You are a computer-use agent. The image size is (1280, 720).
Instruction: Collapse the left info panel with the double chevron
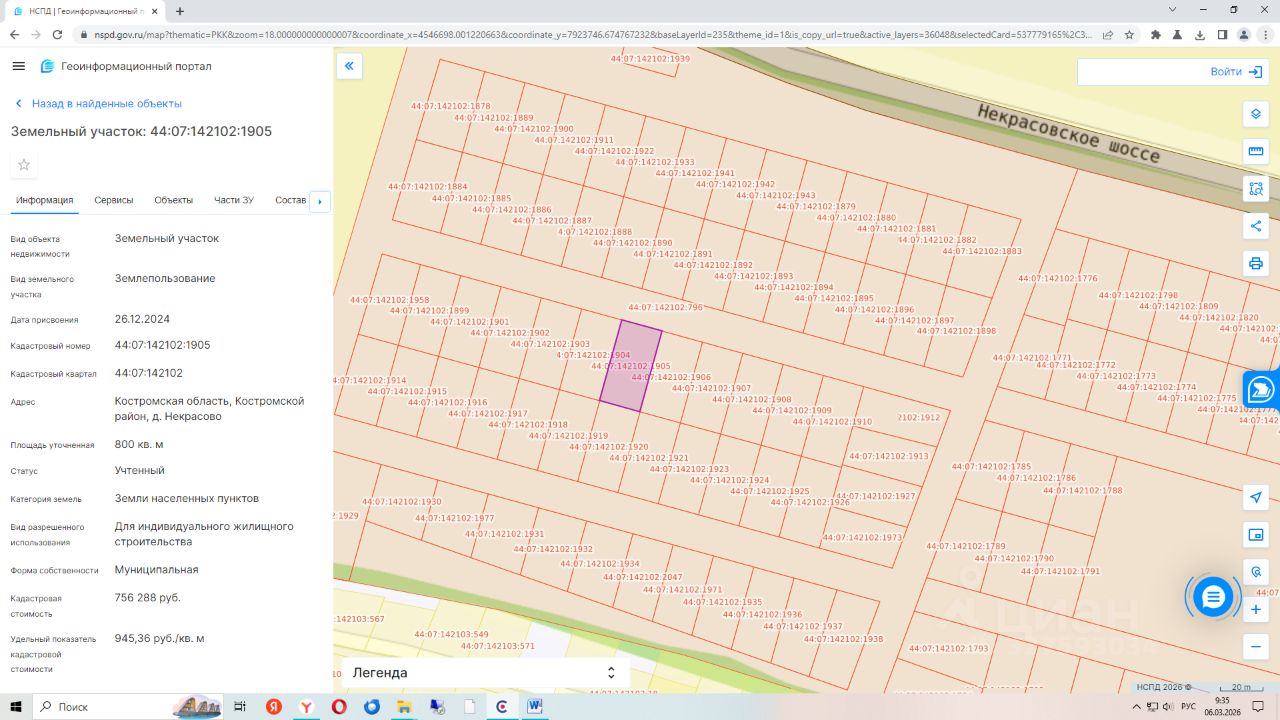pos(349,66)
